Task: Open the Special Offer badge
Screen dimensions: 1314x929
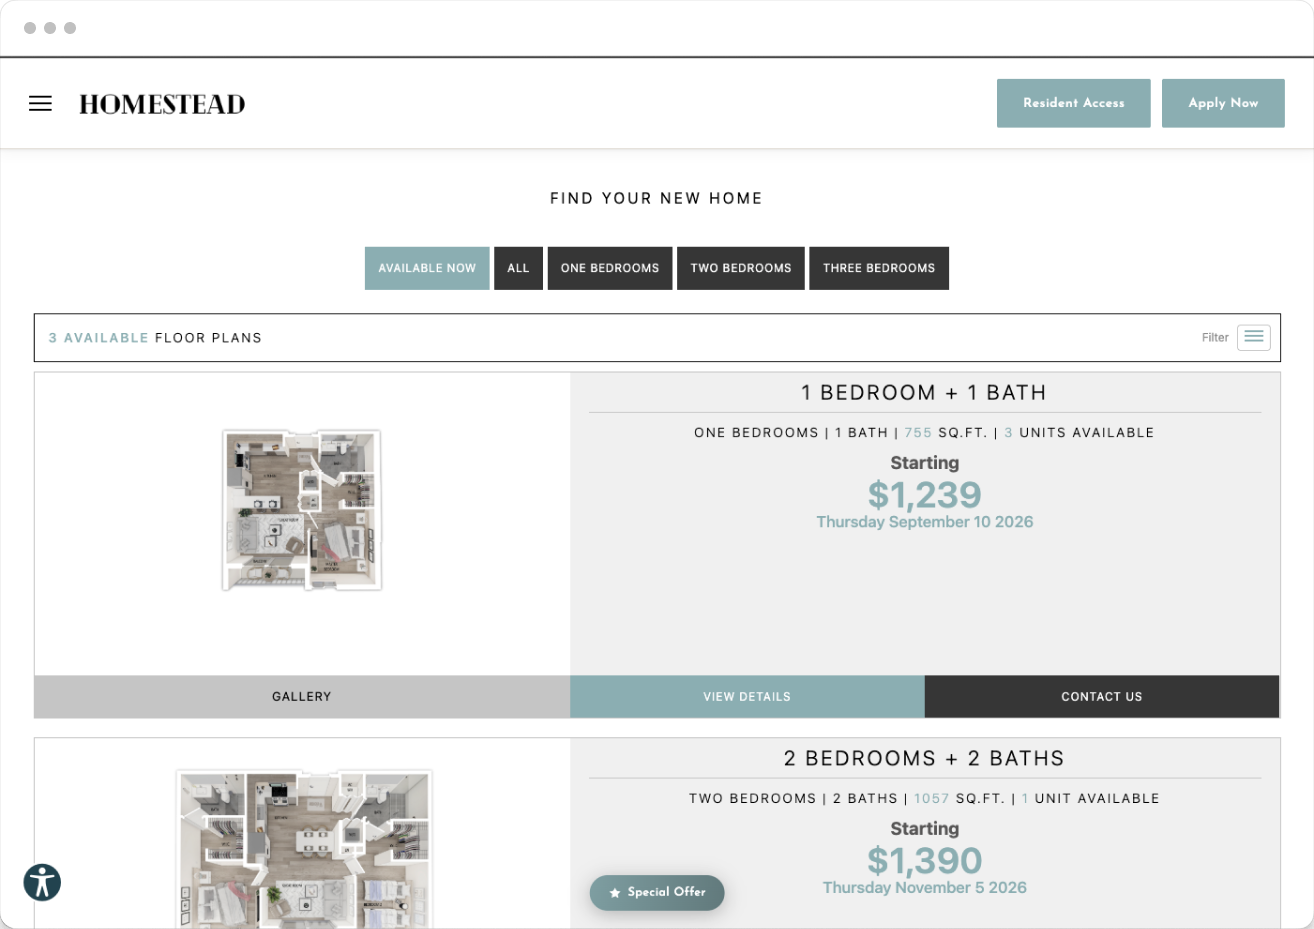Action: pyautogui.click(x=657, y=892)
